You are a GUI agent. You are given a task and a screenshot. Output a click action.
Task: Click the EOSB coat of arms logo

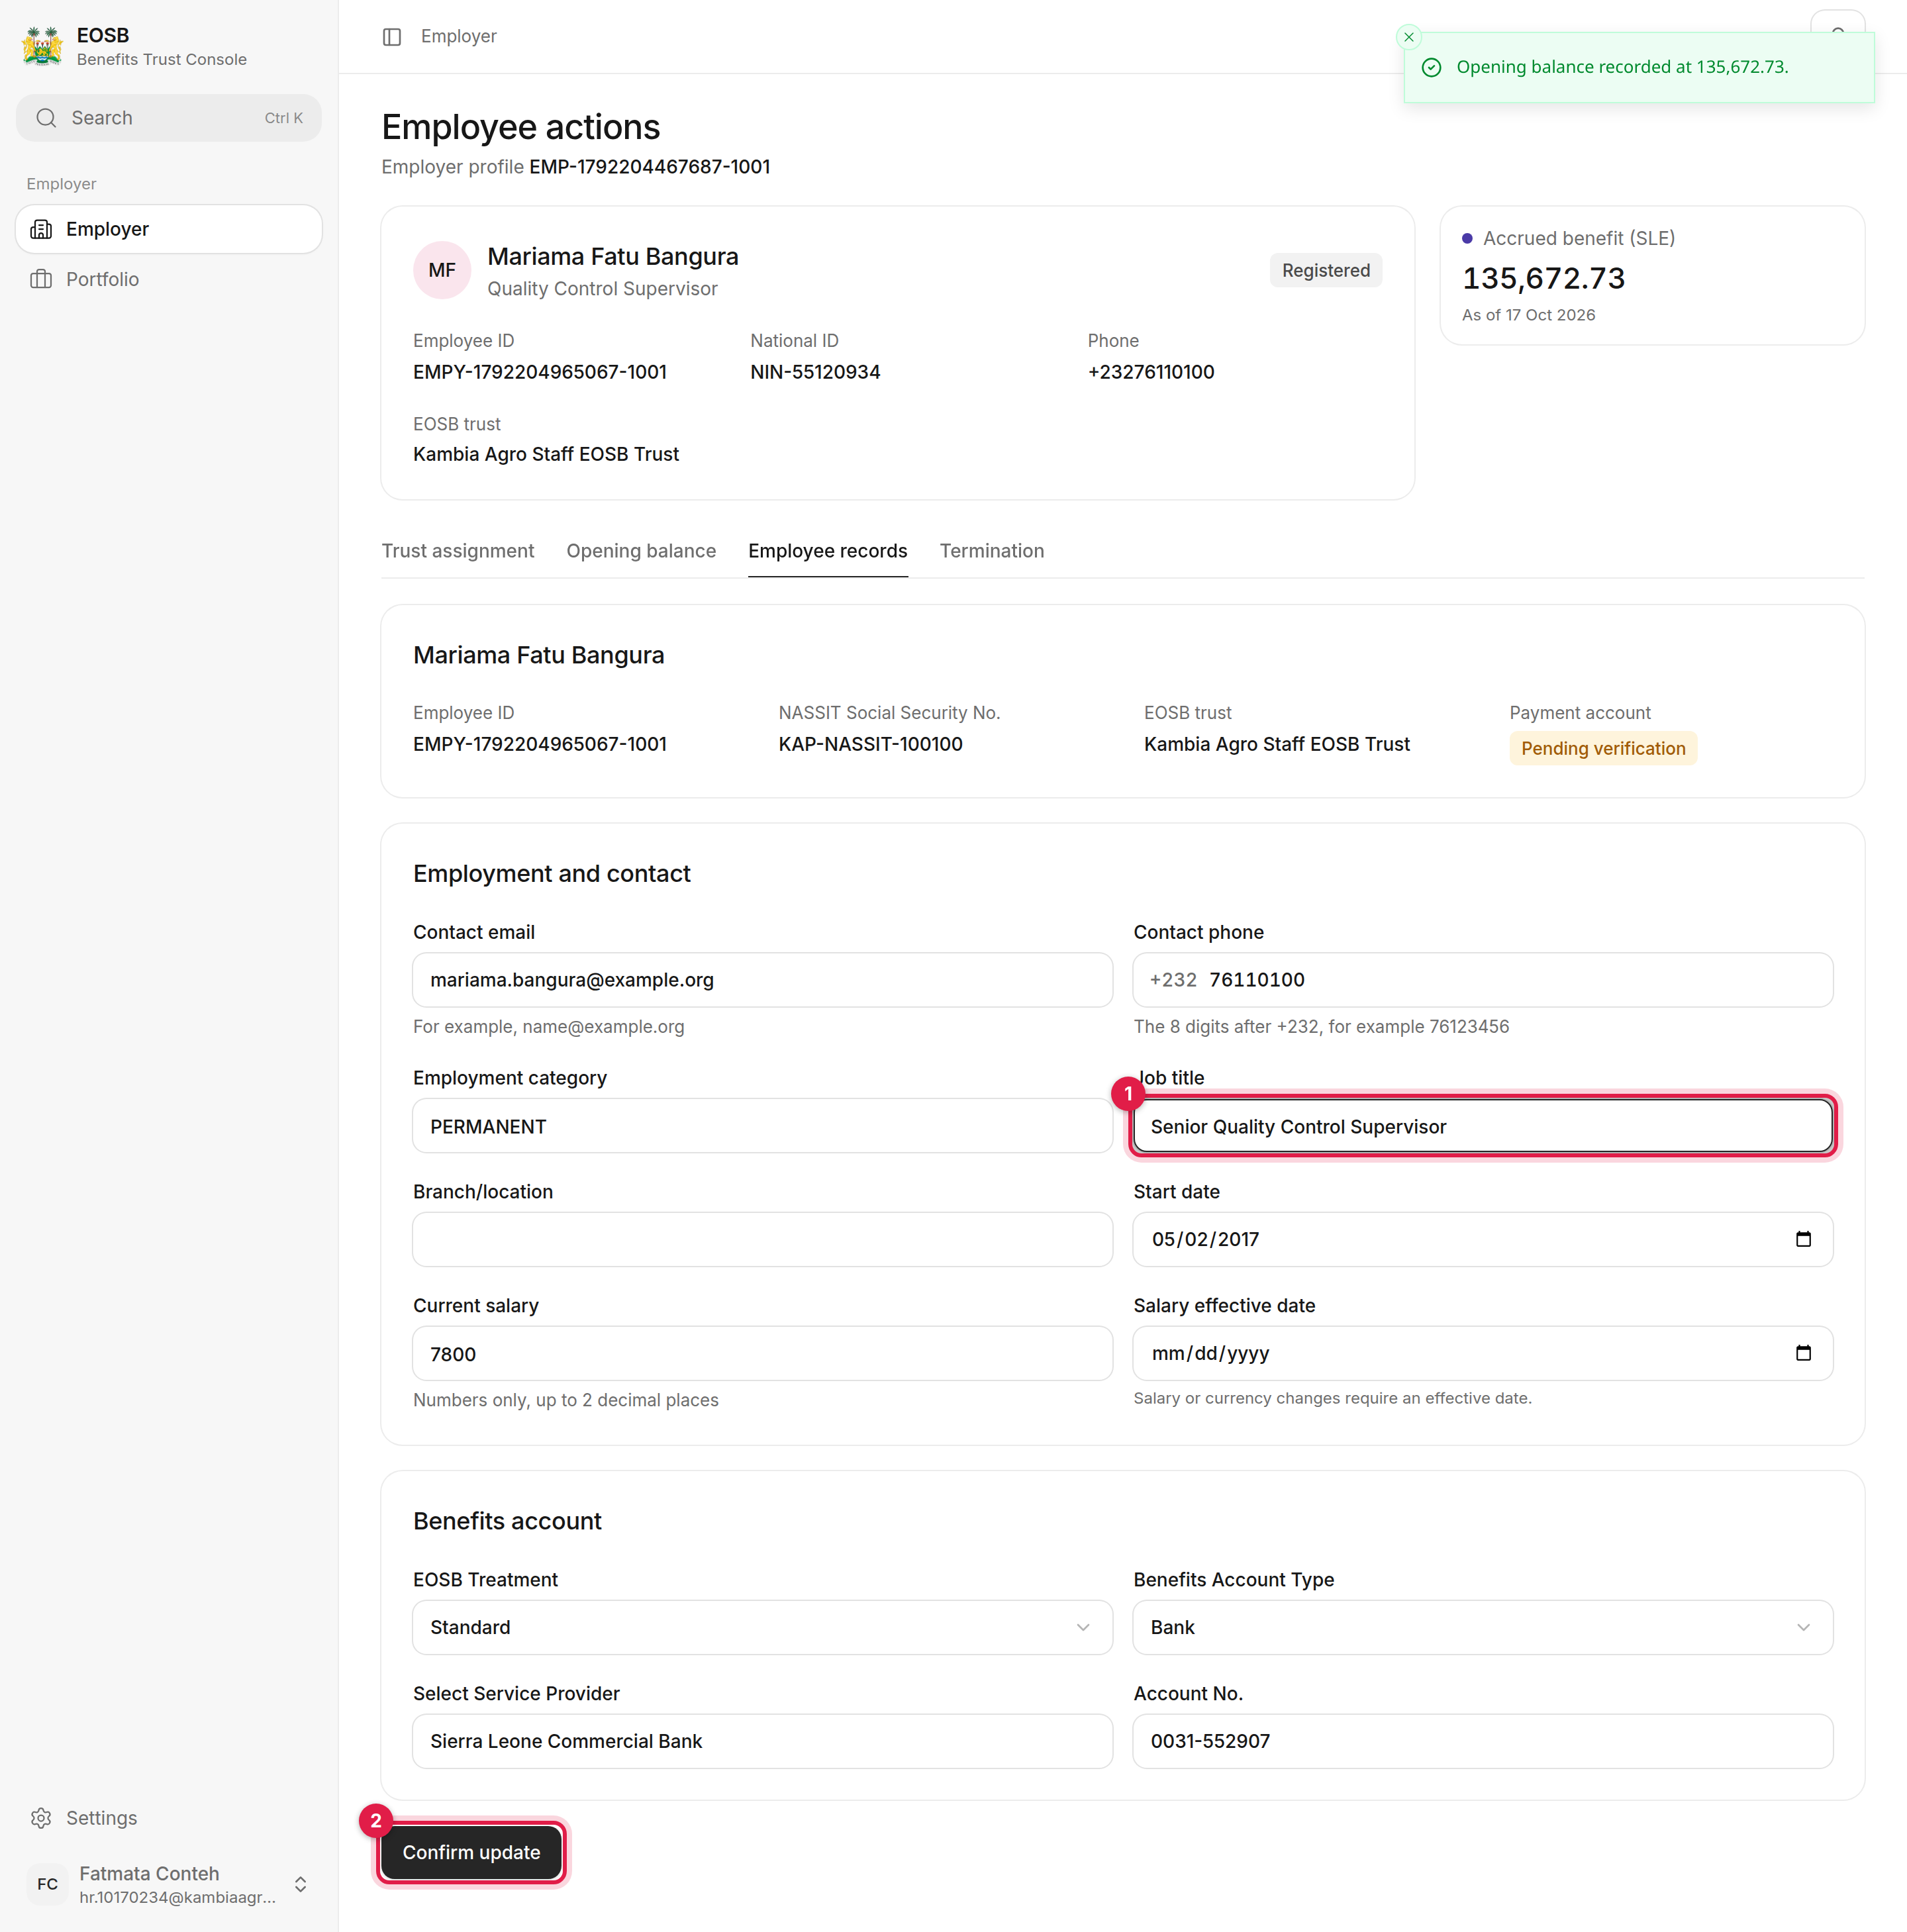43,46
